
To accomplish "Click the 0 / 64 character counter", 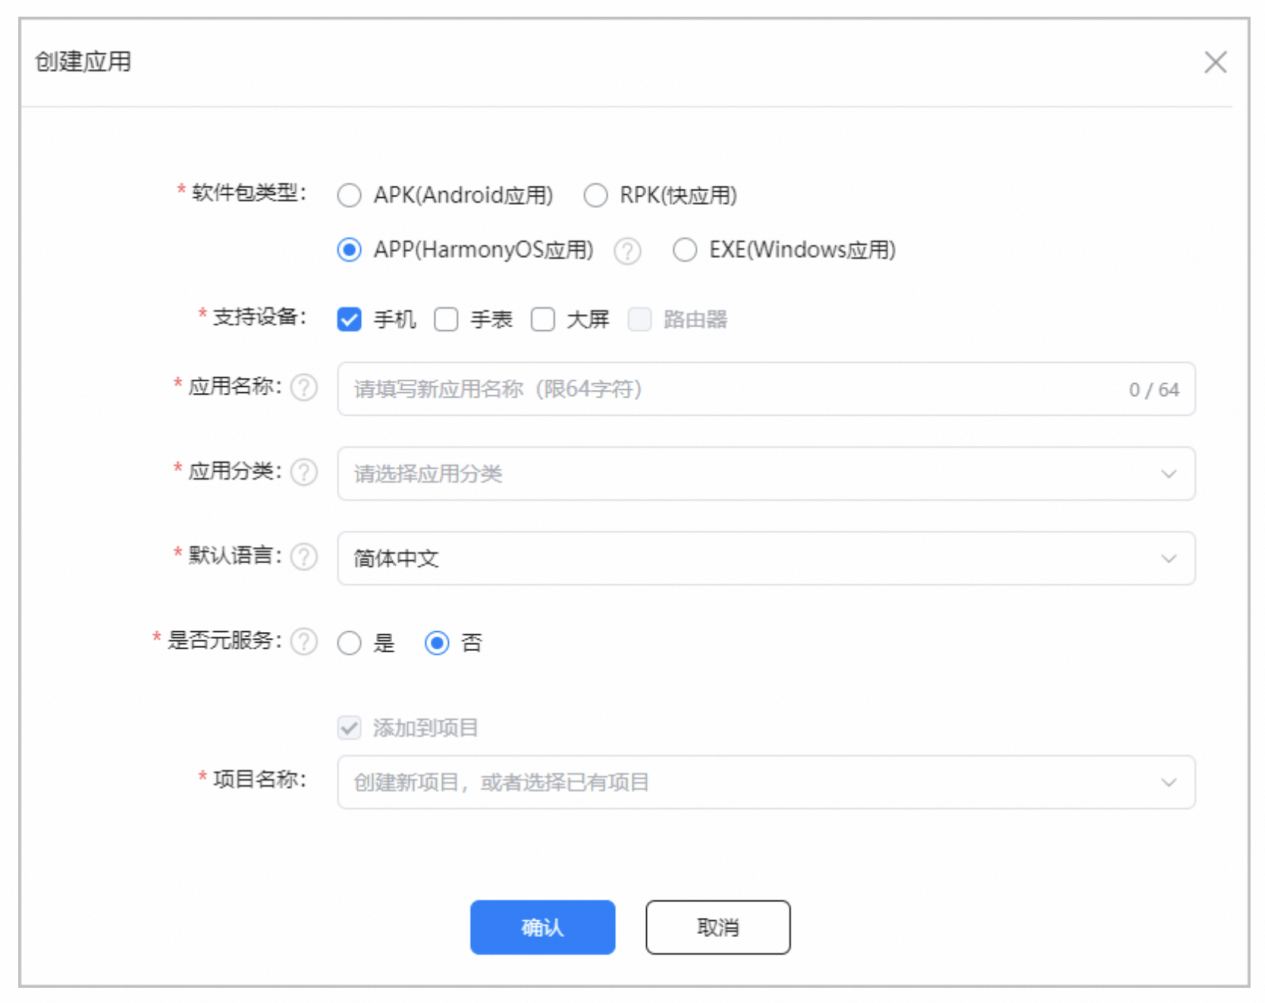I will click(x=1154, y=390).
